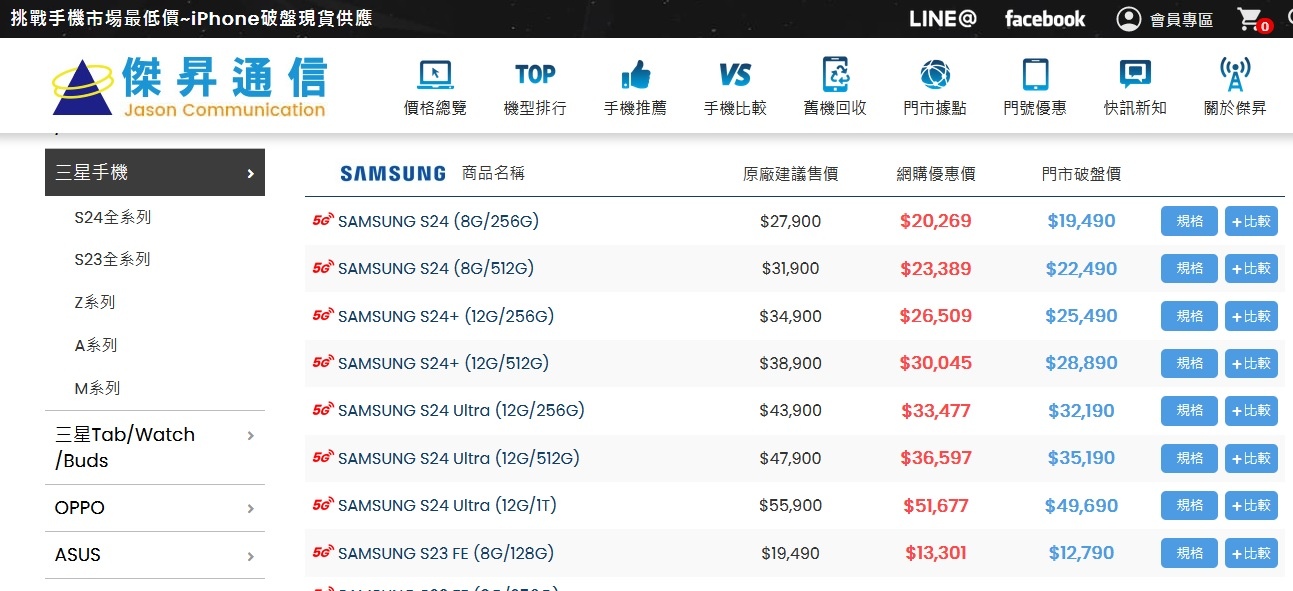Image resolution: width=1293 pixels, height=591 pixels.
Task: Click the $20,269 online price
Action: point(936,221)
